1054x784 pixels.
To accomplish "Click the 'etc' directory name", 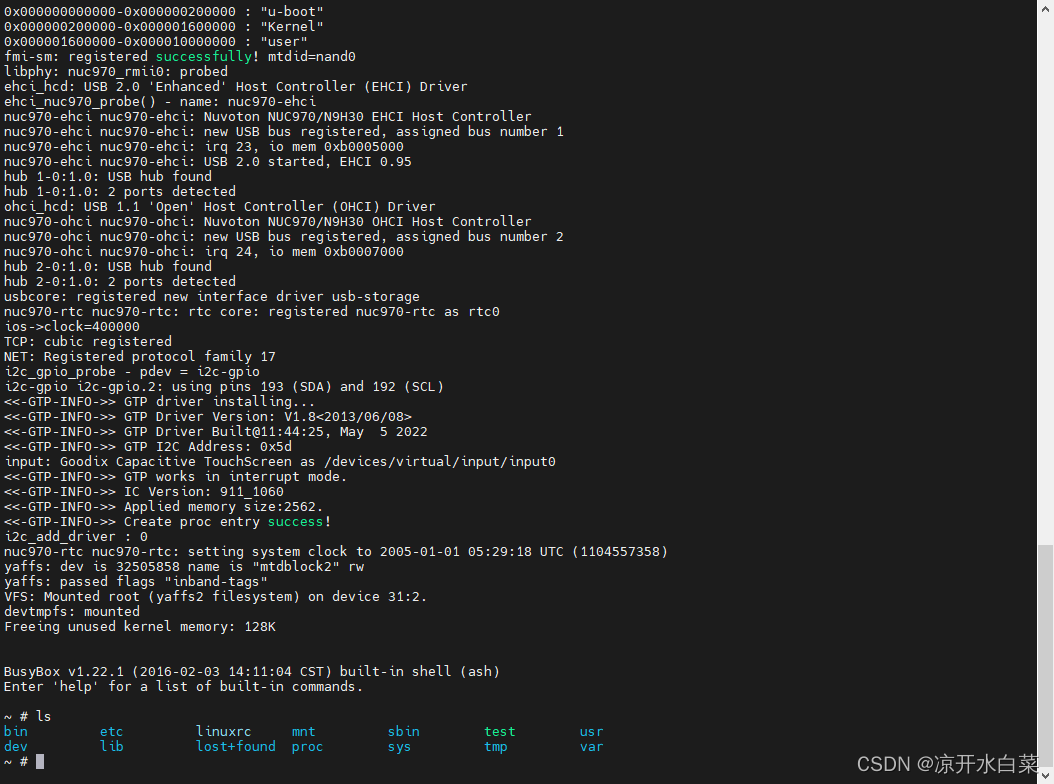I will [x=112, y=731].
